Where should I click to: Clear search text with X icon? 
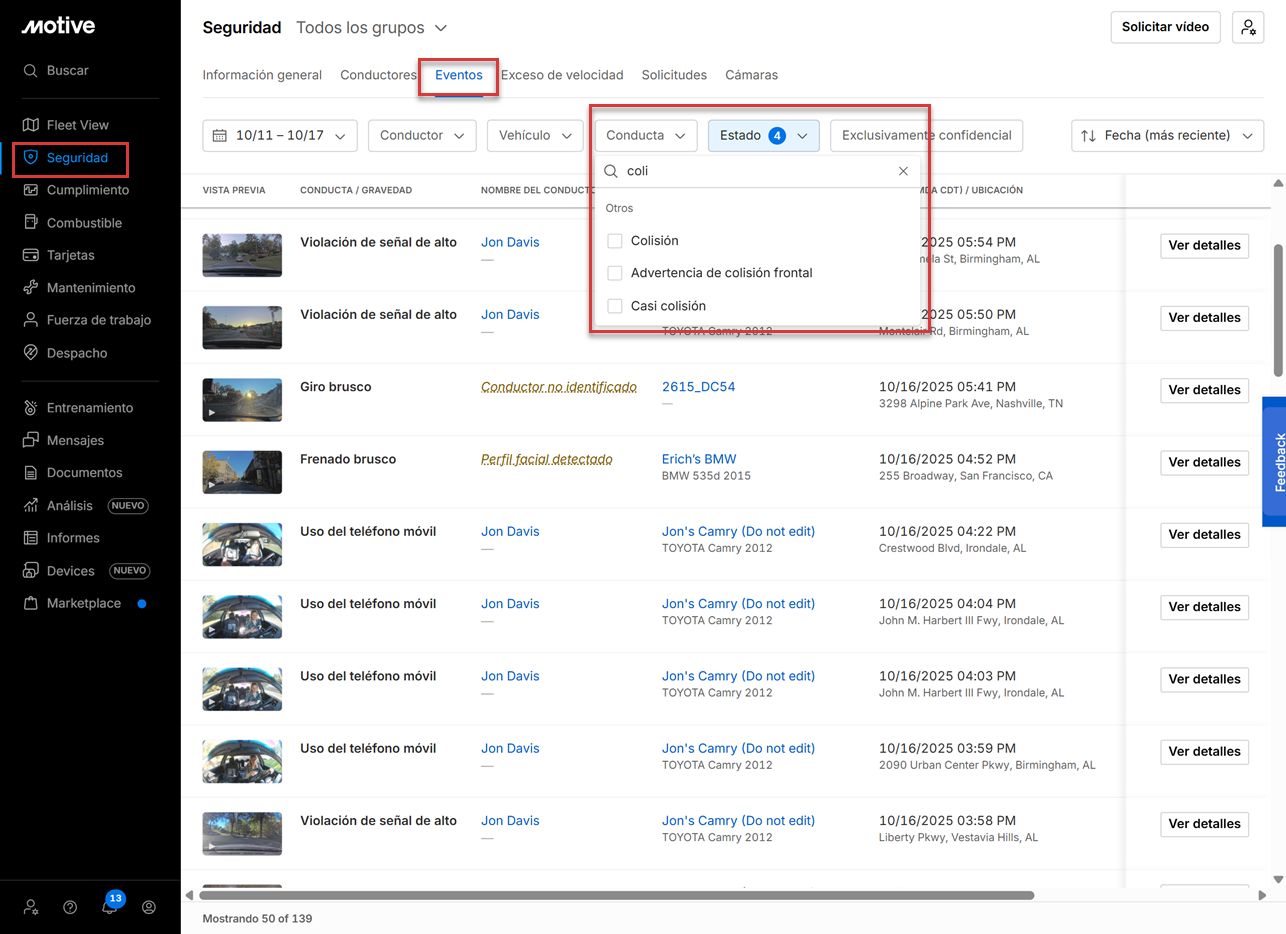[903, 171]
